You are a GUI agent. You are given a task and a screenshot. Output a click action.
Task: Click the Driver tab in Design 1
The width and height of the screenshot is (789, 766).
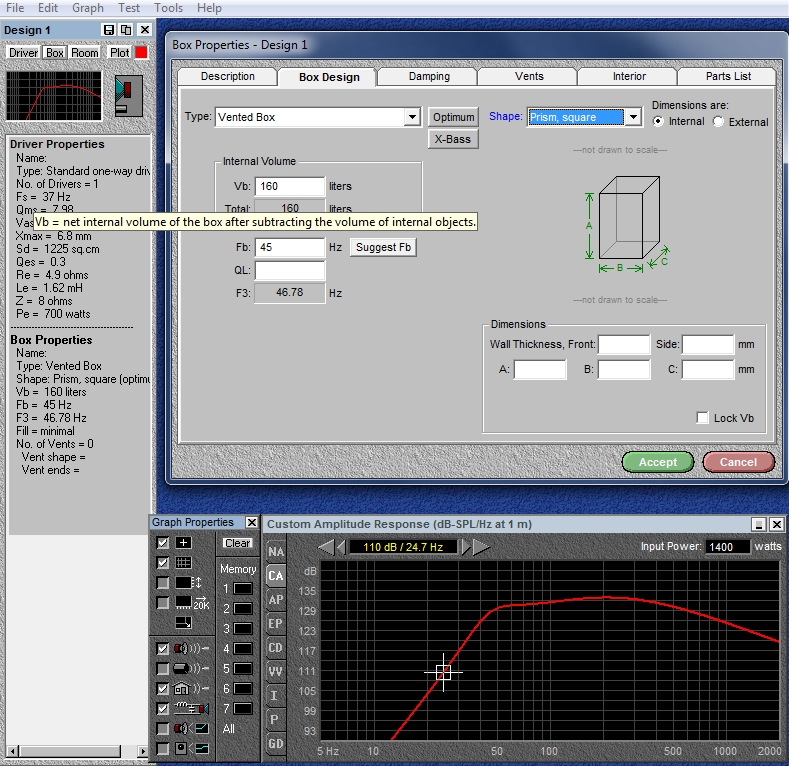click(x=23, y=53)
